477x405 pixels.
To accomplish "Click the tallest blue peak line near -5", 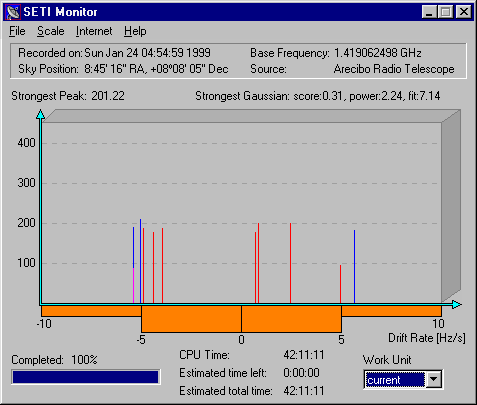I will (140, 261).
